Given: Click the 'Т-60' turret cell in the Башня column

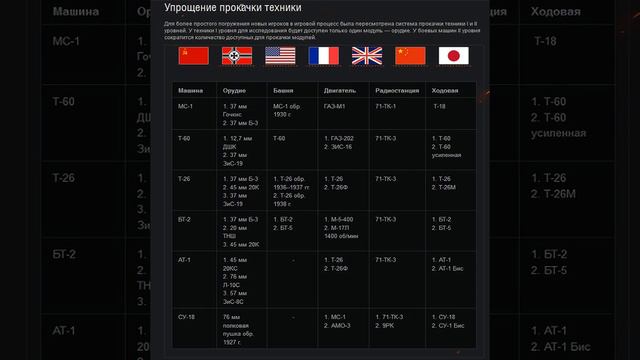Looking at the screenshot, I should (279, 138).
